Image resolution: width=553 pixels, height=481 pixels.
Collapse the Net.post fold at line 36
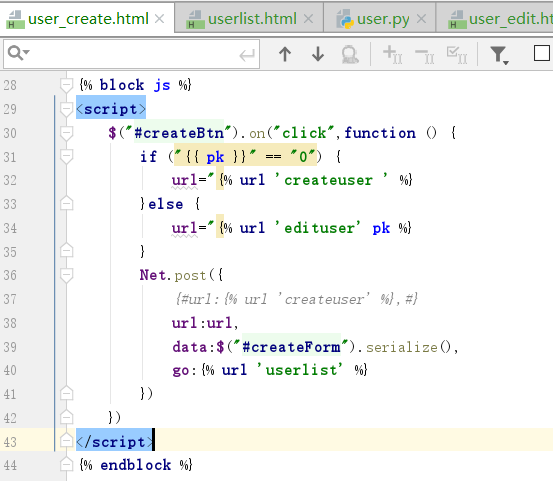pyautogui.click(x=66, y=275)
